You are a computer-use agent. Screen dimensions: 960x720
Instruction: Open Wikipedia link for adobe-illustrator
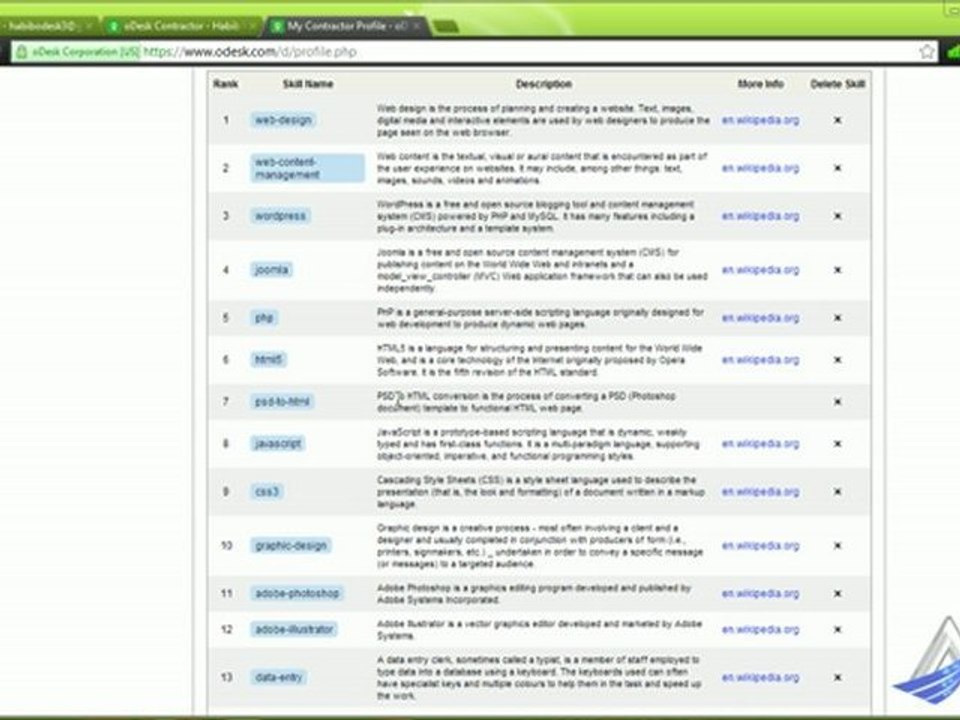pos(760,629)
